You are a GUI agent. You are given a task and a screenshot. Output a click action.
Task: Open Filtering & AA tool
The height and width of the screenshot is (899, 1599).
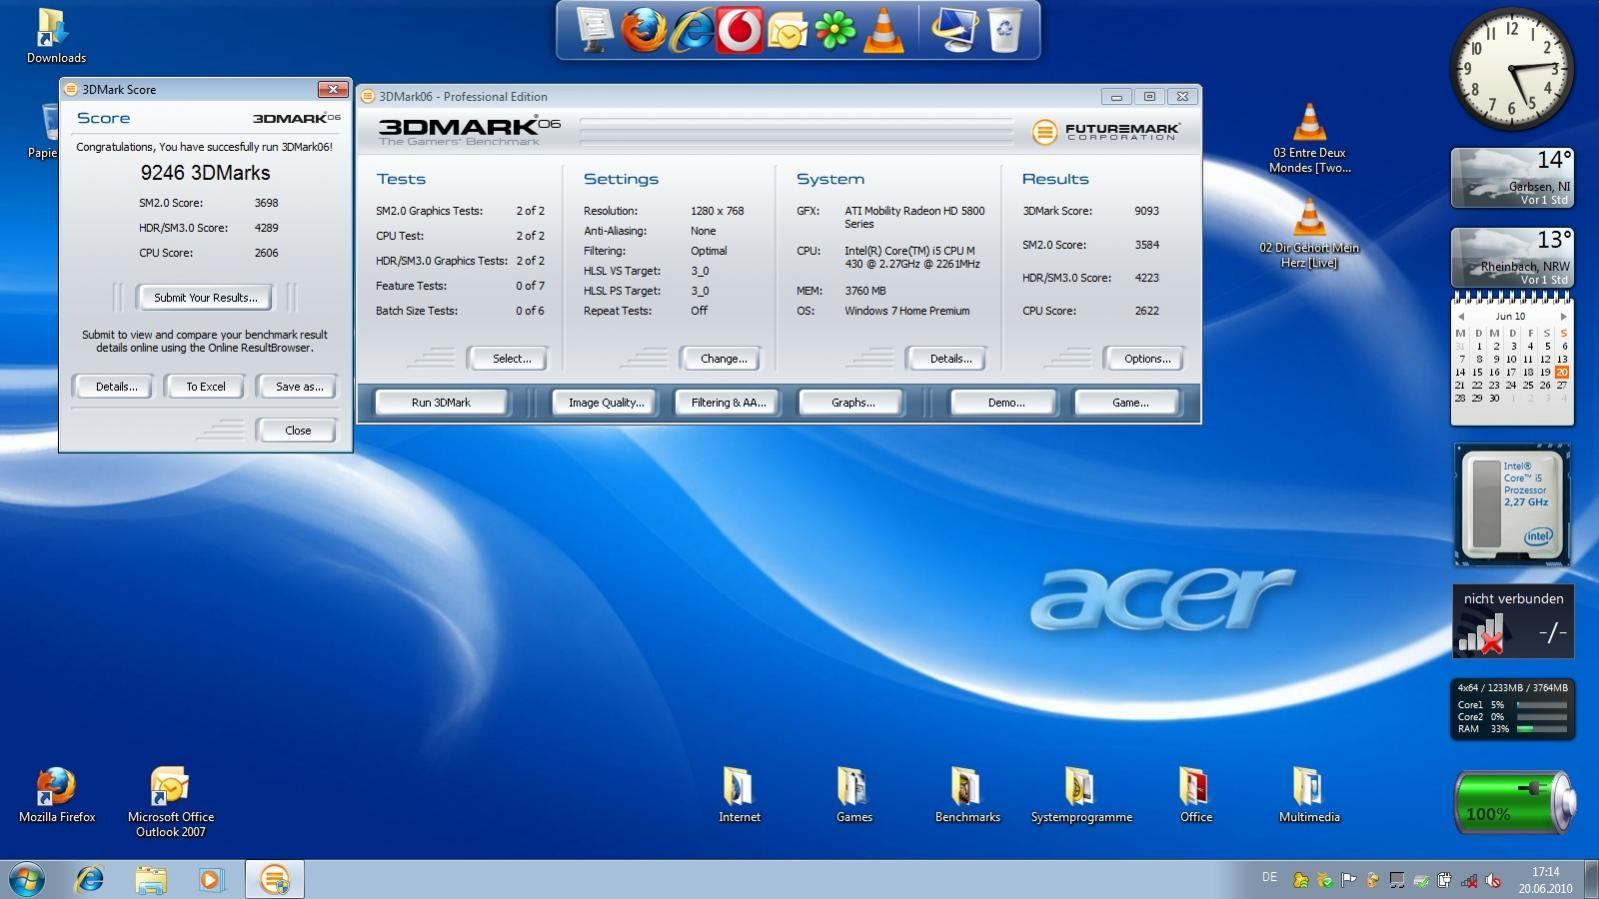pyautogui.click(x=728, y=402)
